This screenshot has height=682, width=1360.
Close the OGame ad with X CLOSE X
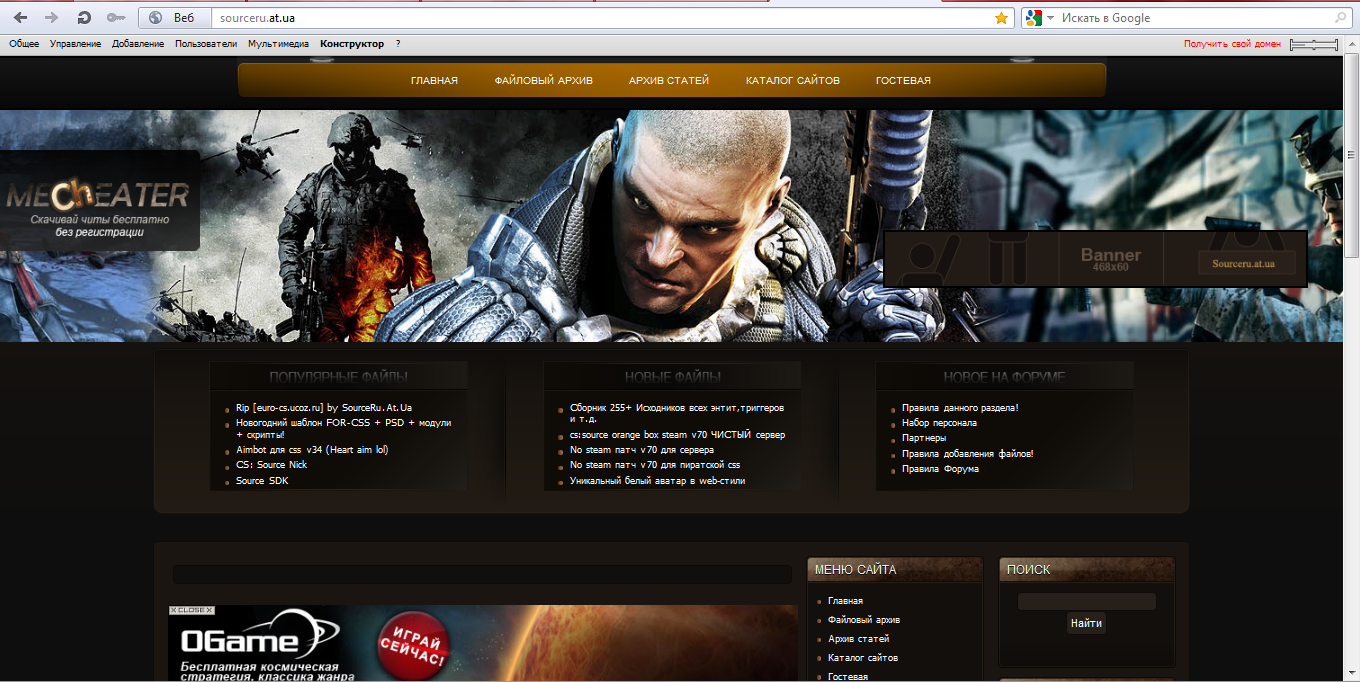(x=191, y=609)
